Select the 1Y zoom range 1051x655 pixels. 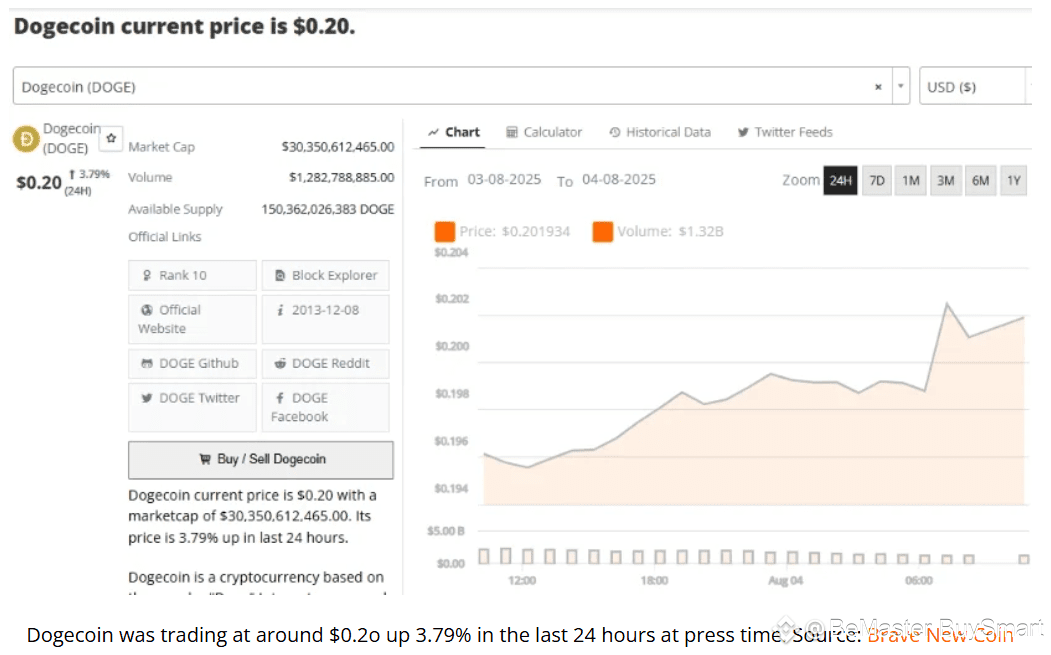[1013, 180]
